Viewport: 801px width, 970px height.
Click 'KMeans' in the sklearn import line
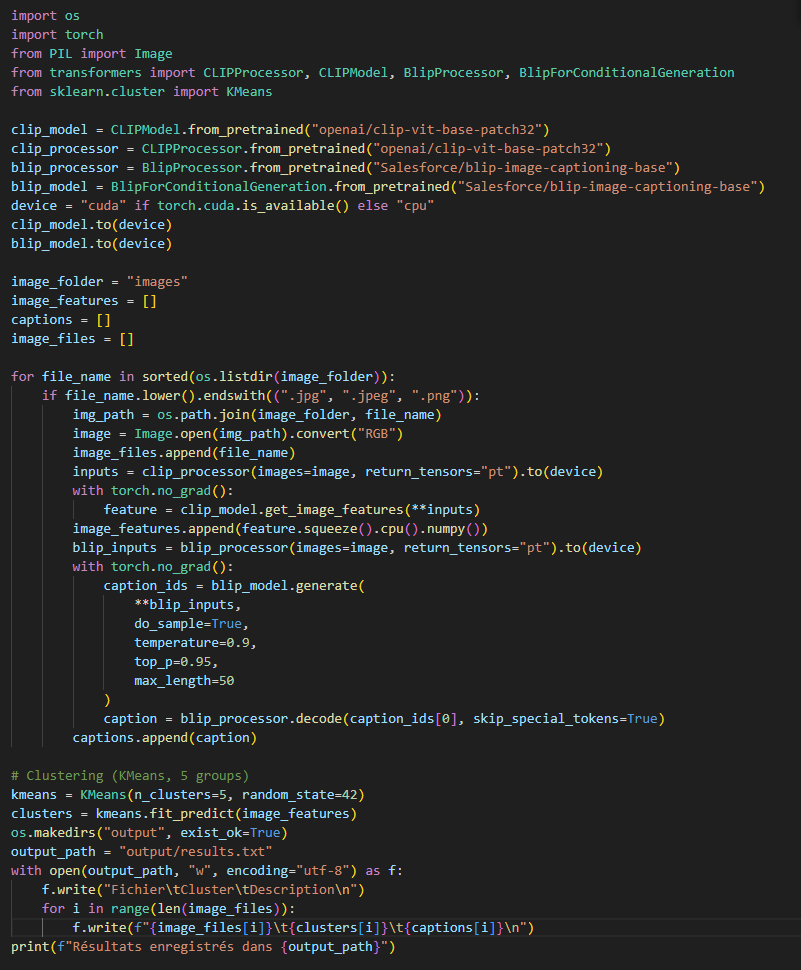click(249, 92)
